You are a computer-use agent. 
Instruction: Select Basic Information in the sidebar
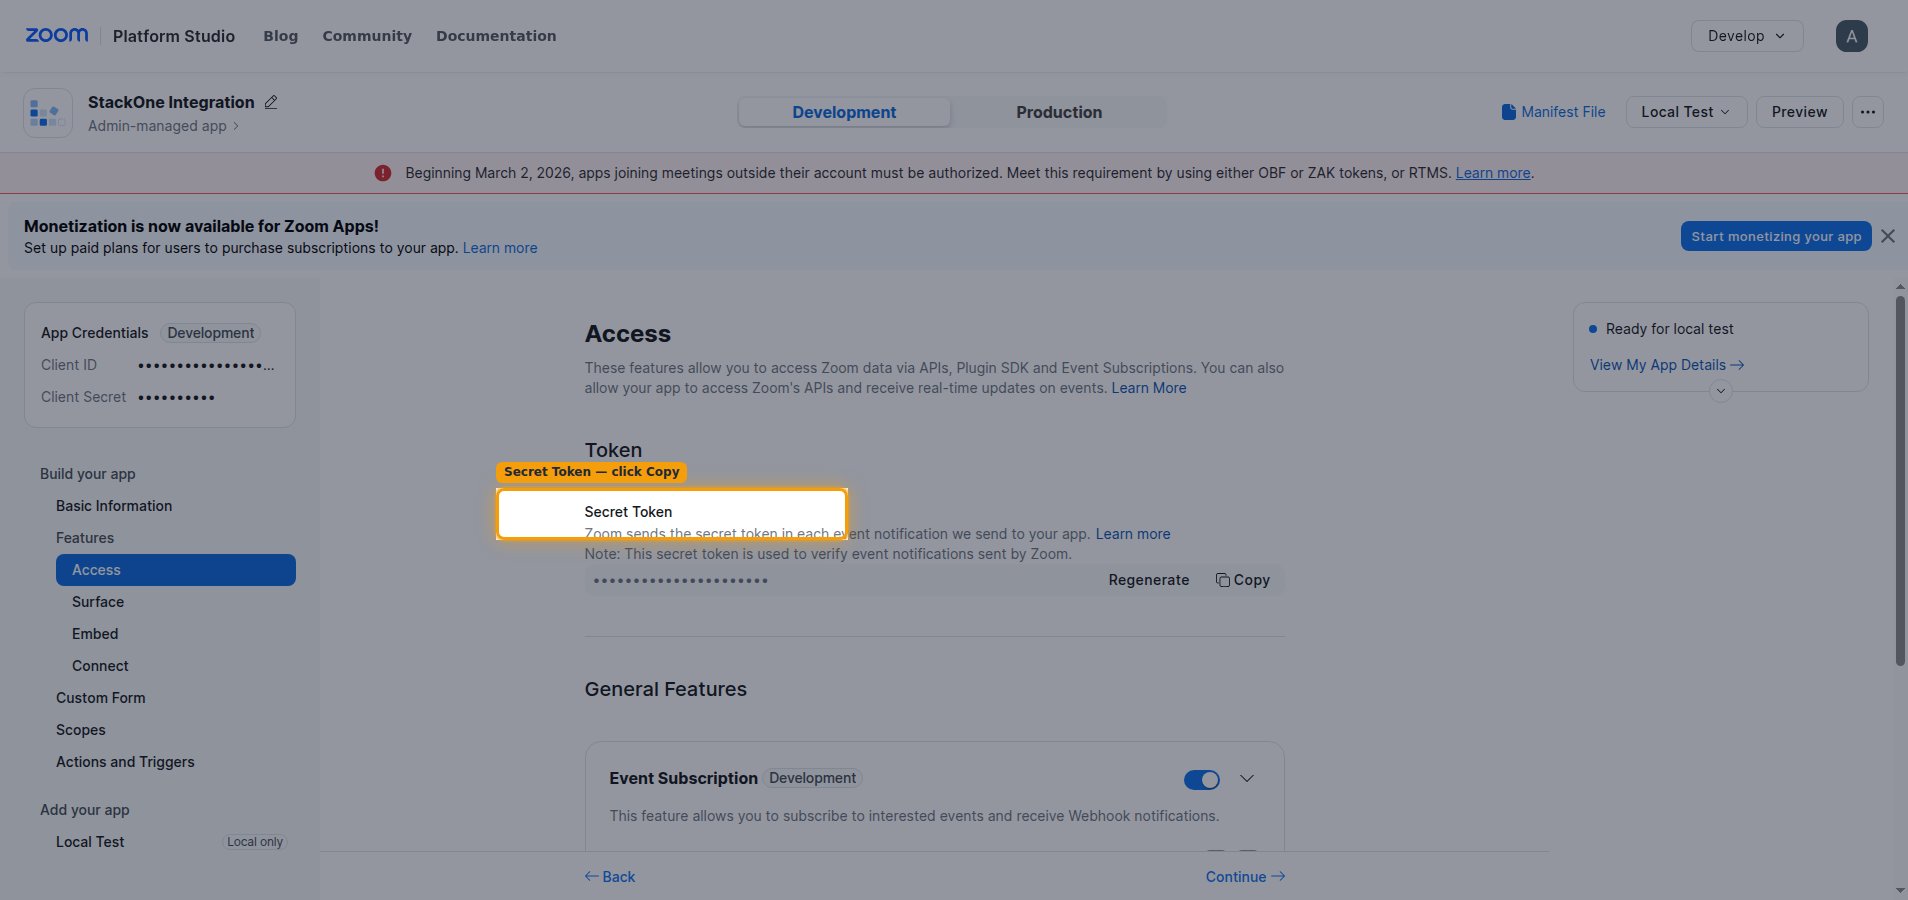point(114,506)
